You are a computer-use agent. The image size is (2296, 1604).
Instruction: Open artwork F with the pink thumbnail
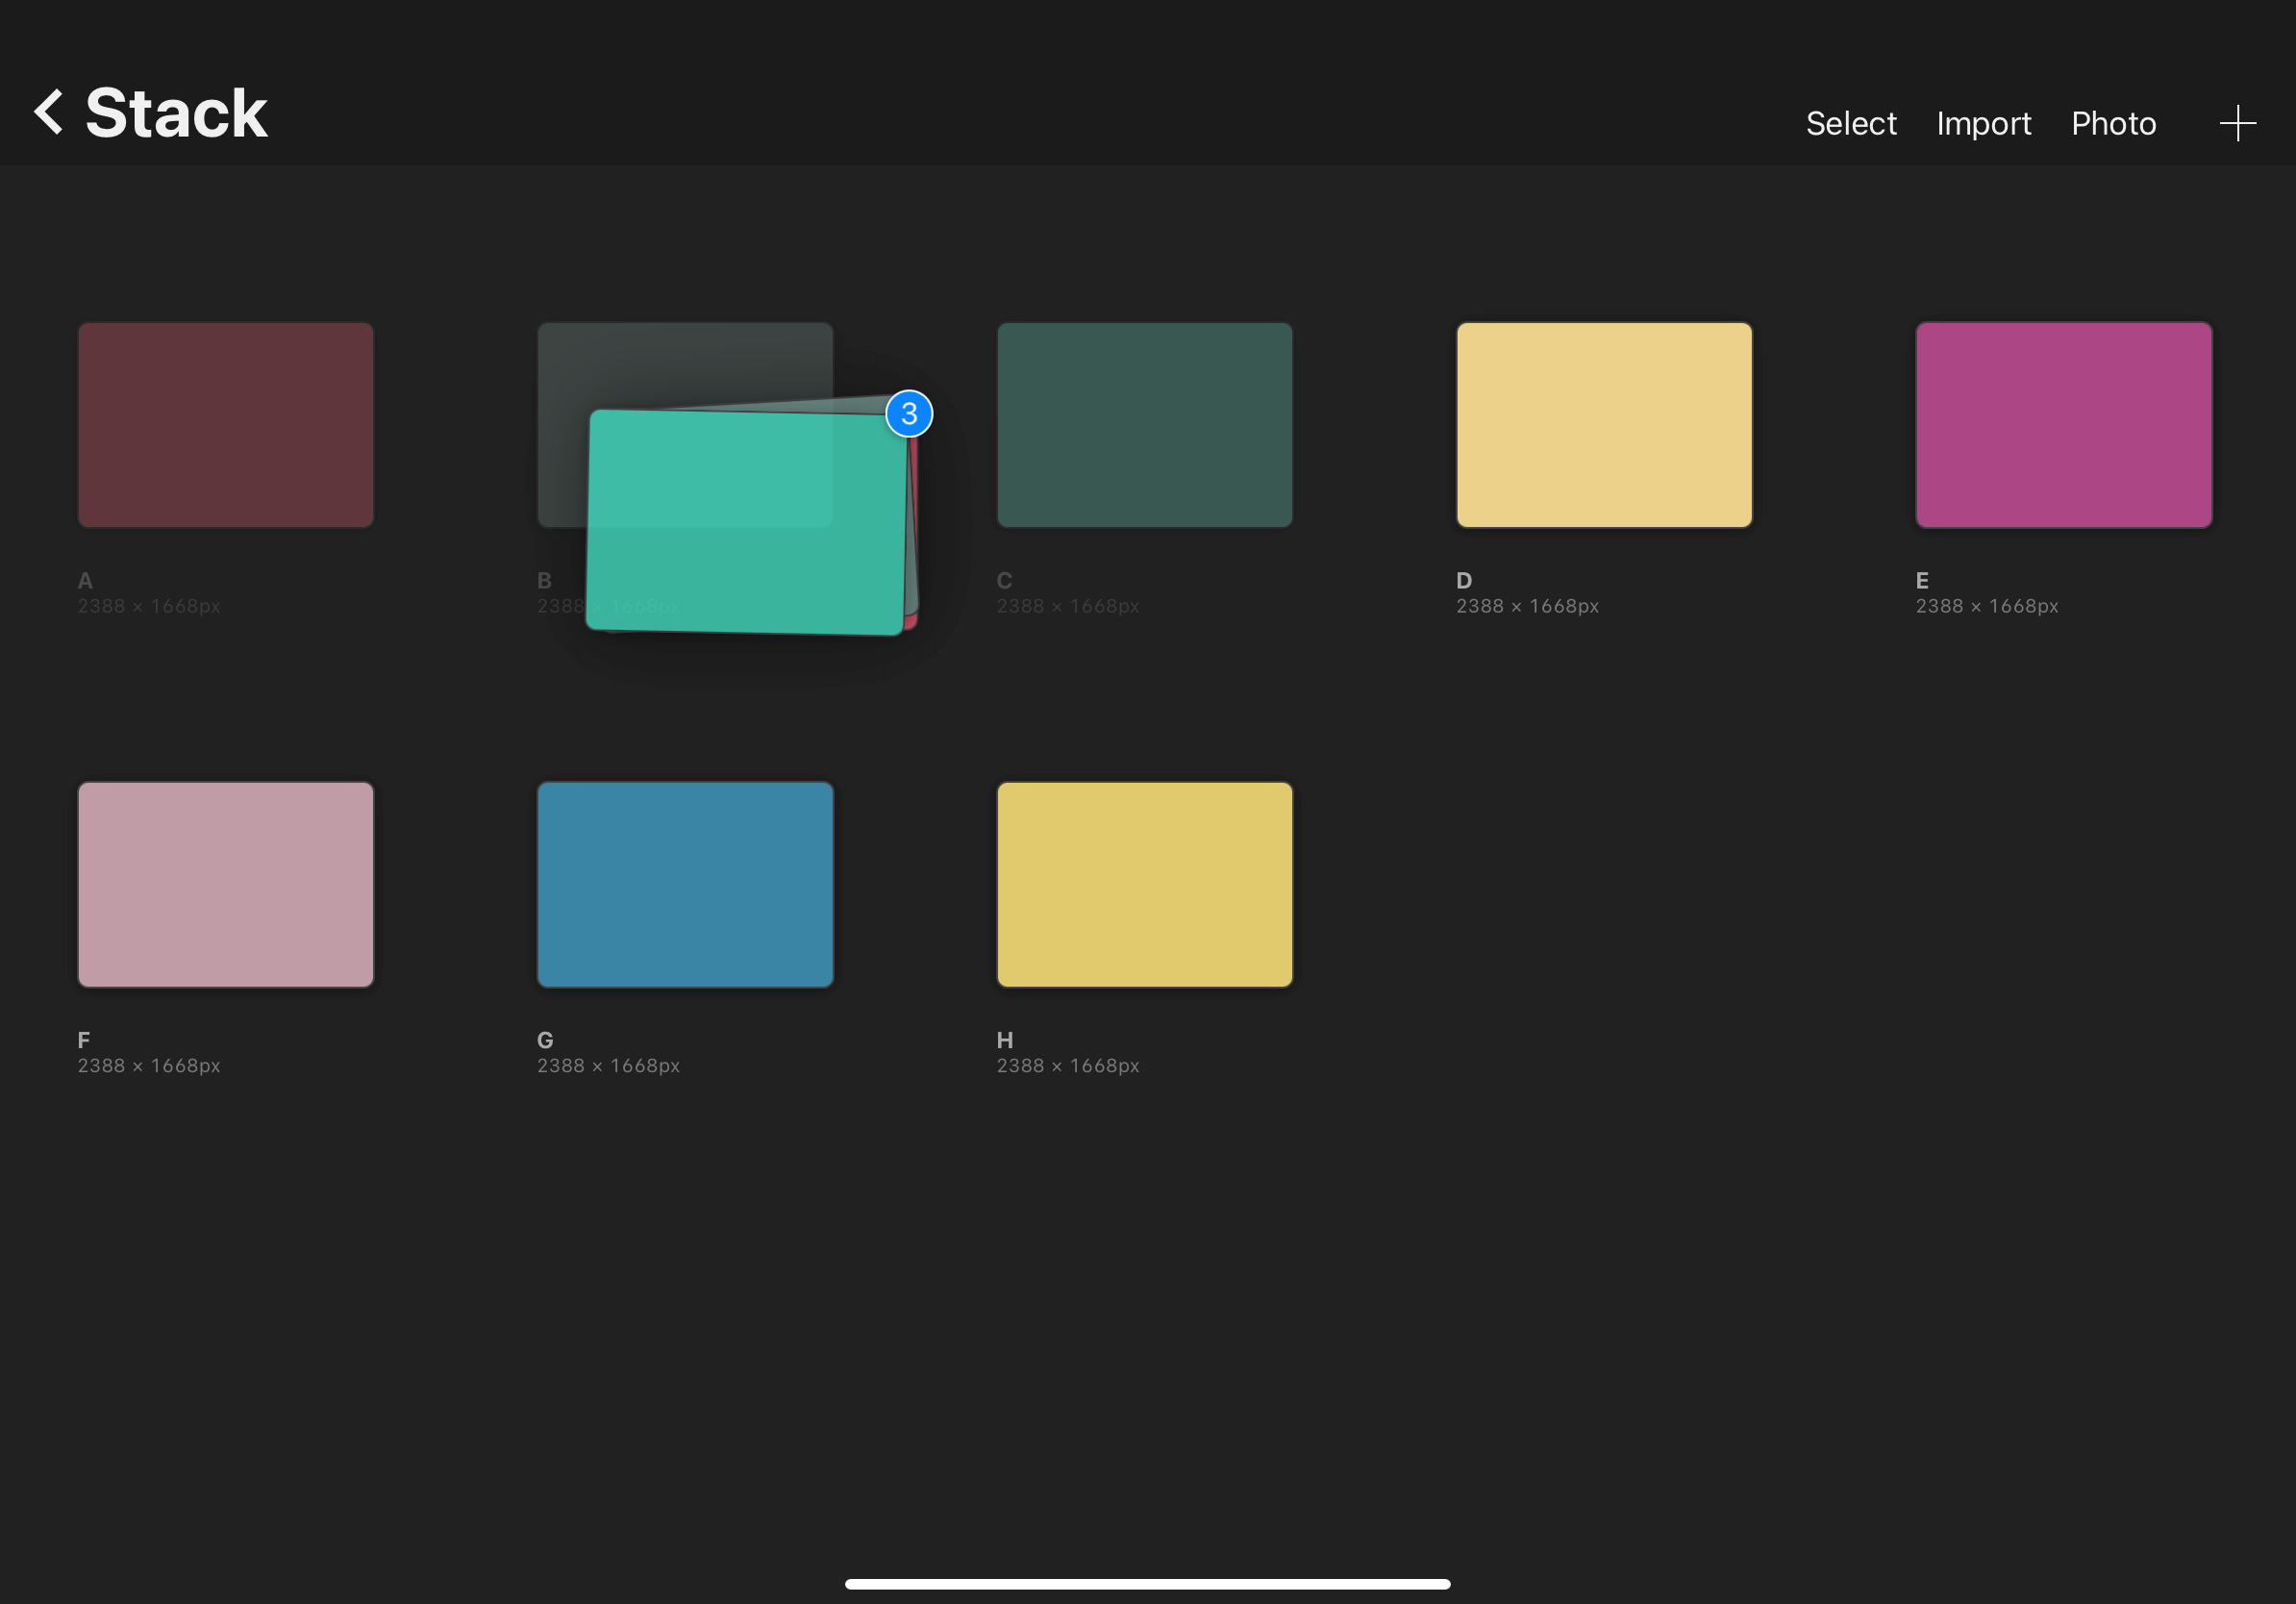point(224,884)
